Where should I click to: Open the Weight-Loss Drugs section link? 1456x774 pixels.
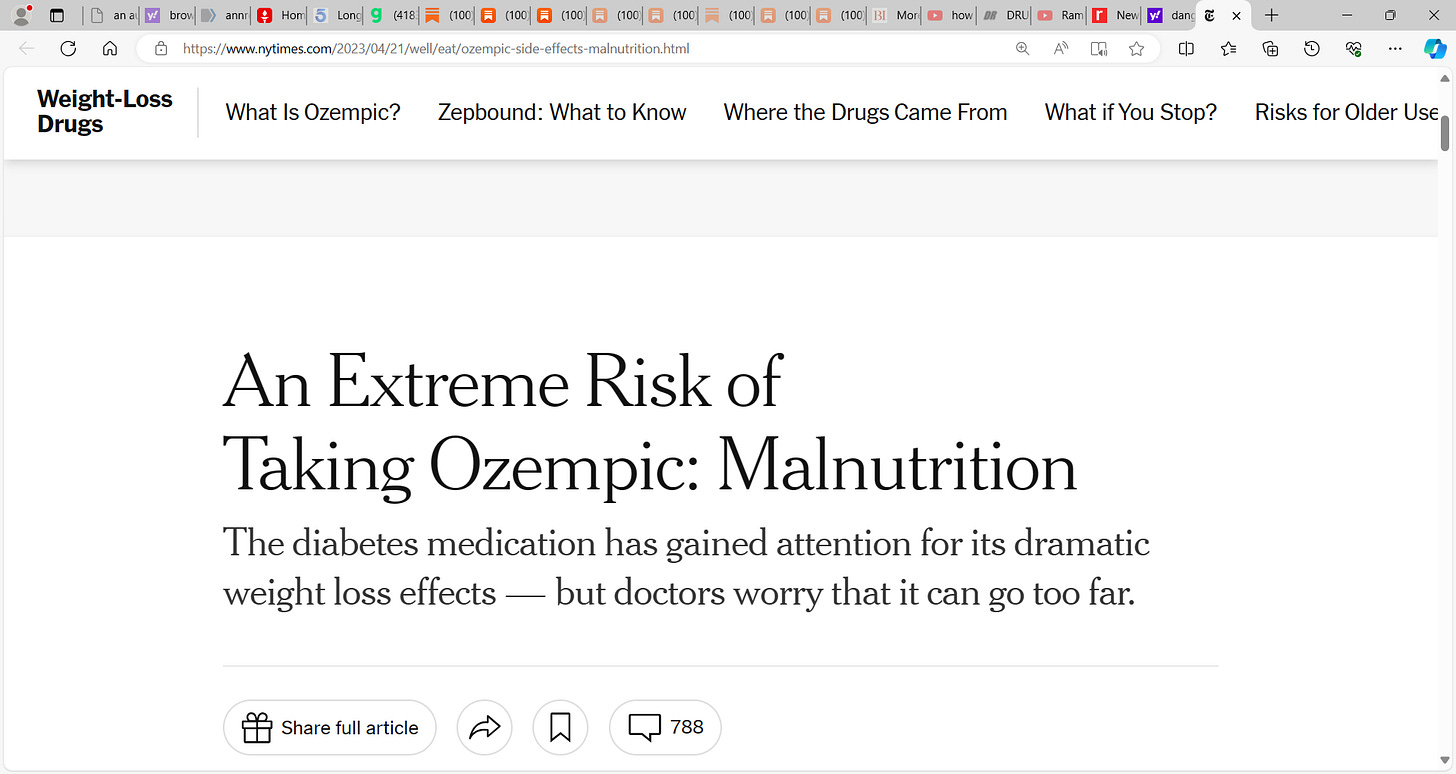click(x=105, y=112)
